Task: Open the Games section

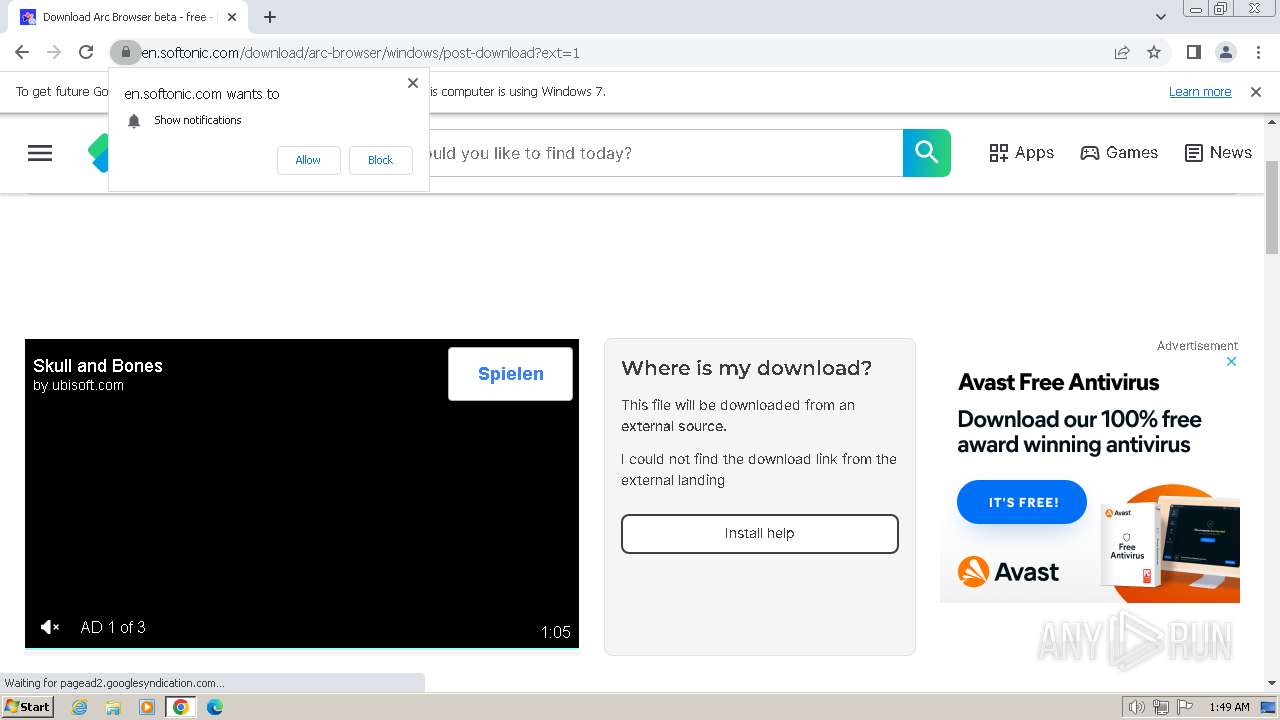Action: pos(1119,153)
